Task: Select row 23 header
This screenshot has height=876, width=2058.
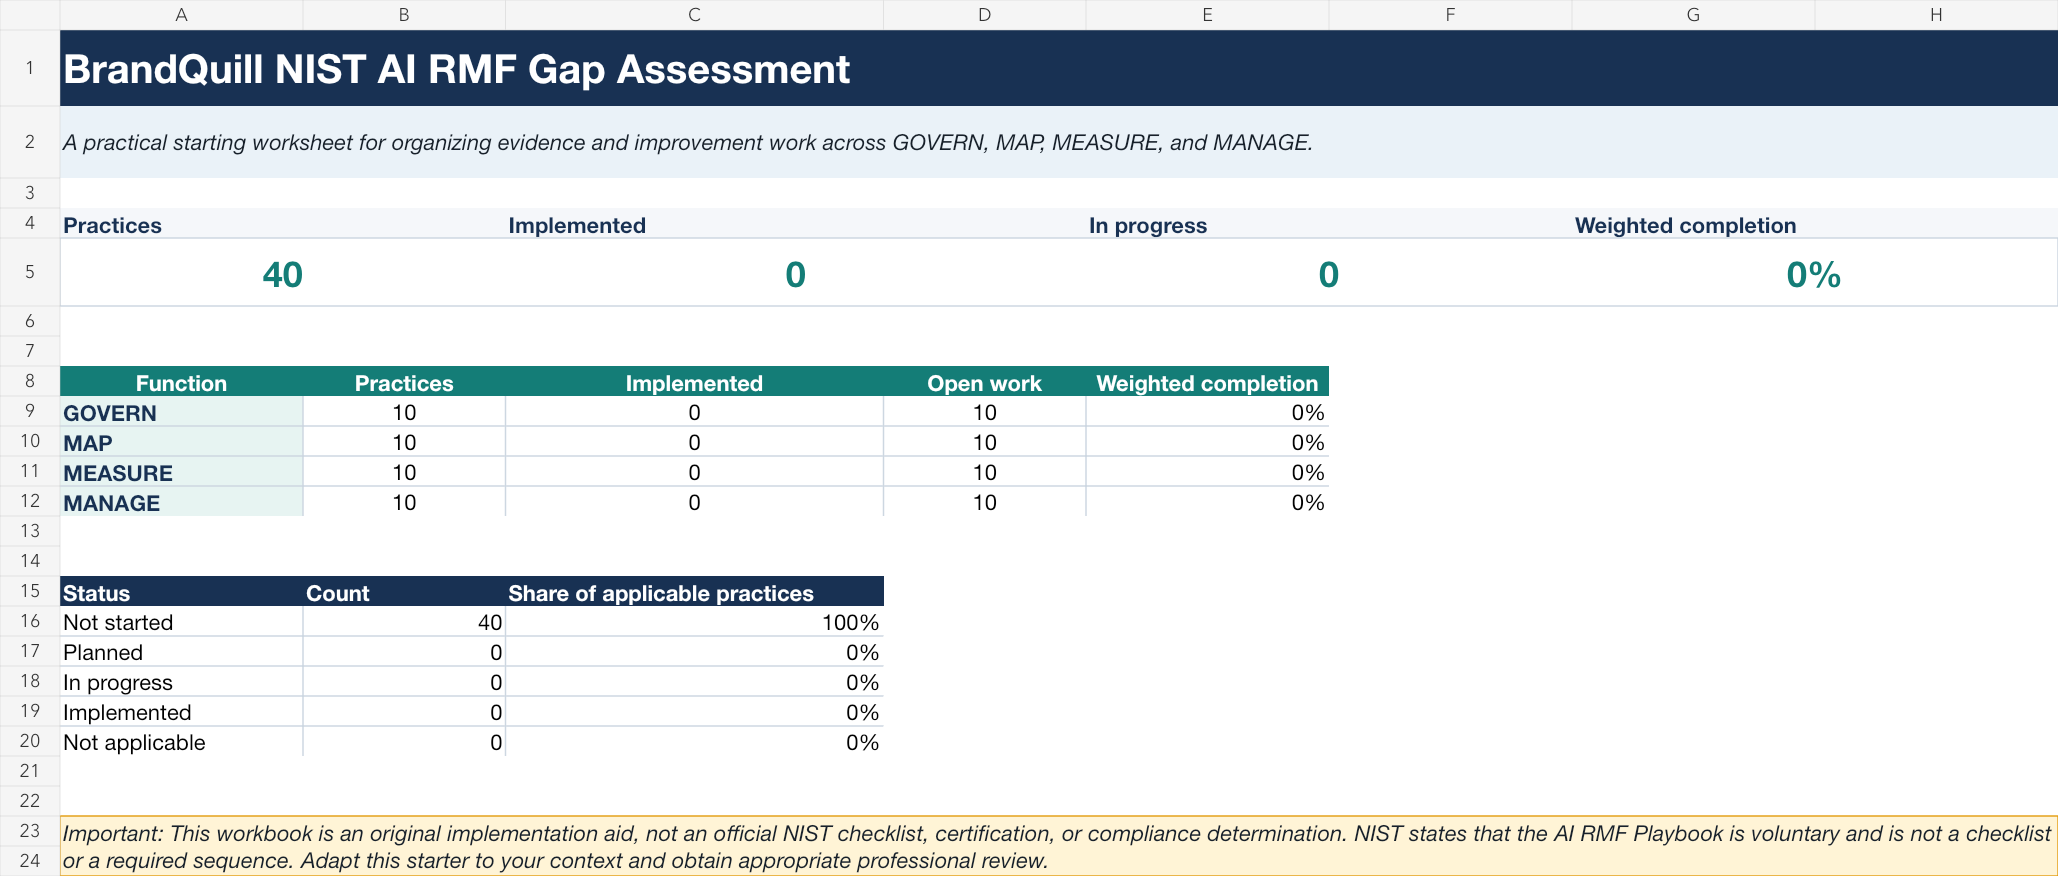Action: [x=30, y=831]
